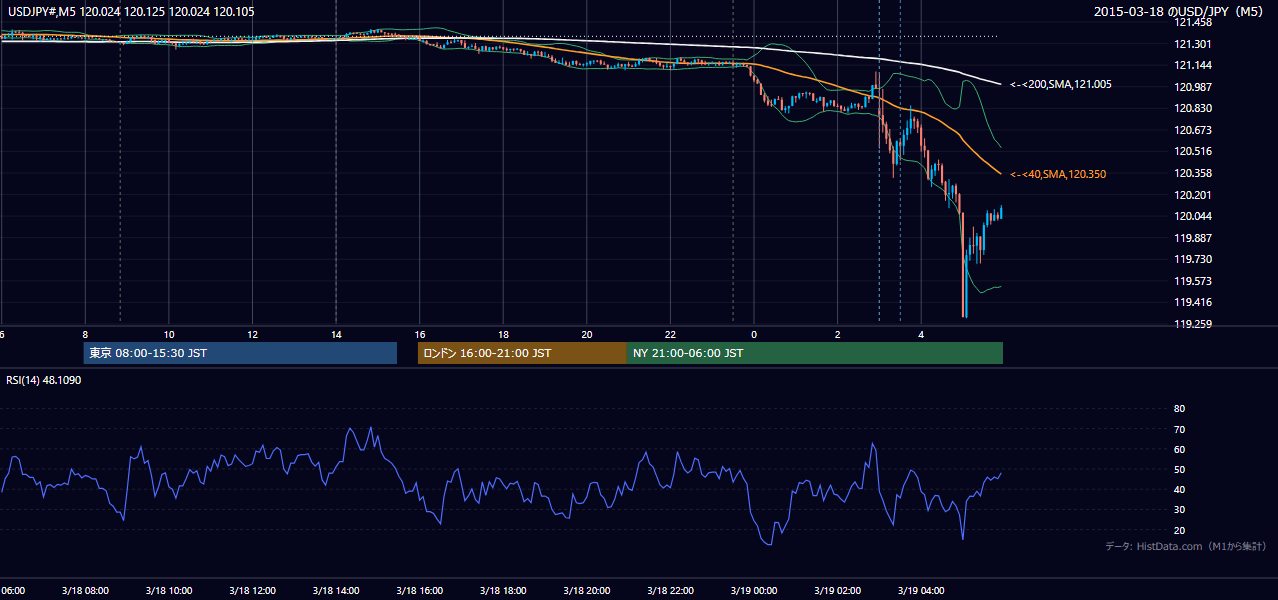The height and width of the screenshot is (600, 1278).
Task: Click price axis value 121.458
Action: point(1192,22)
